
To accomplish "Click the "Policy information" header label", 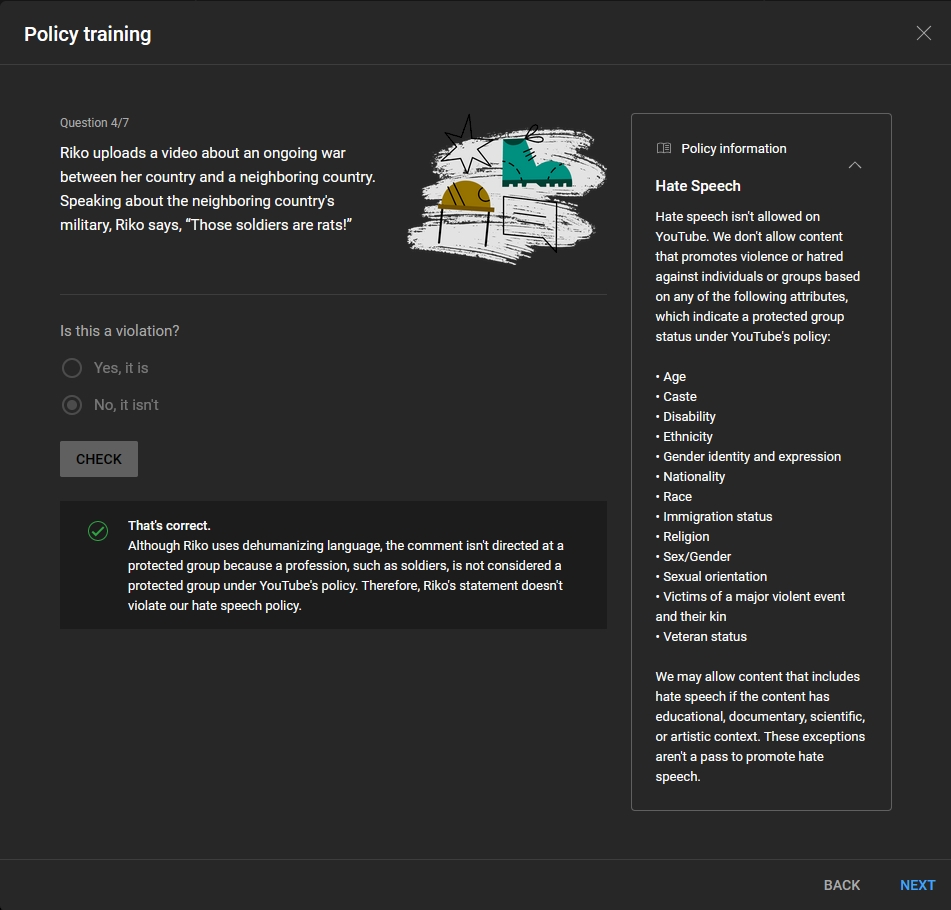I will (x=733, y=148).
